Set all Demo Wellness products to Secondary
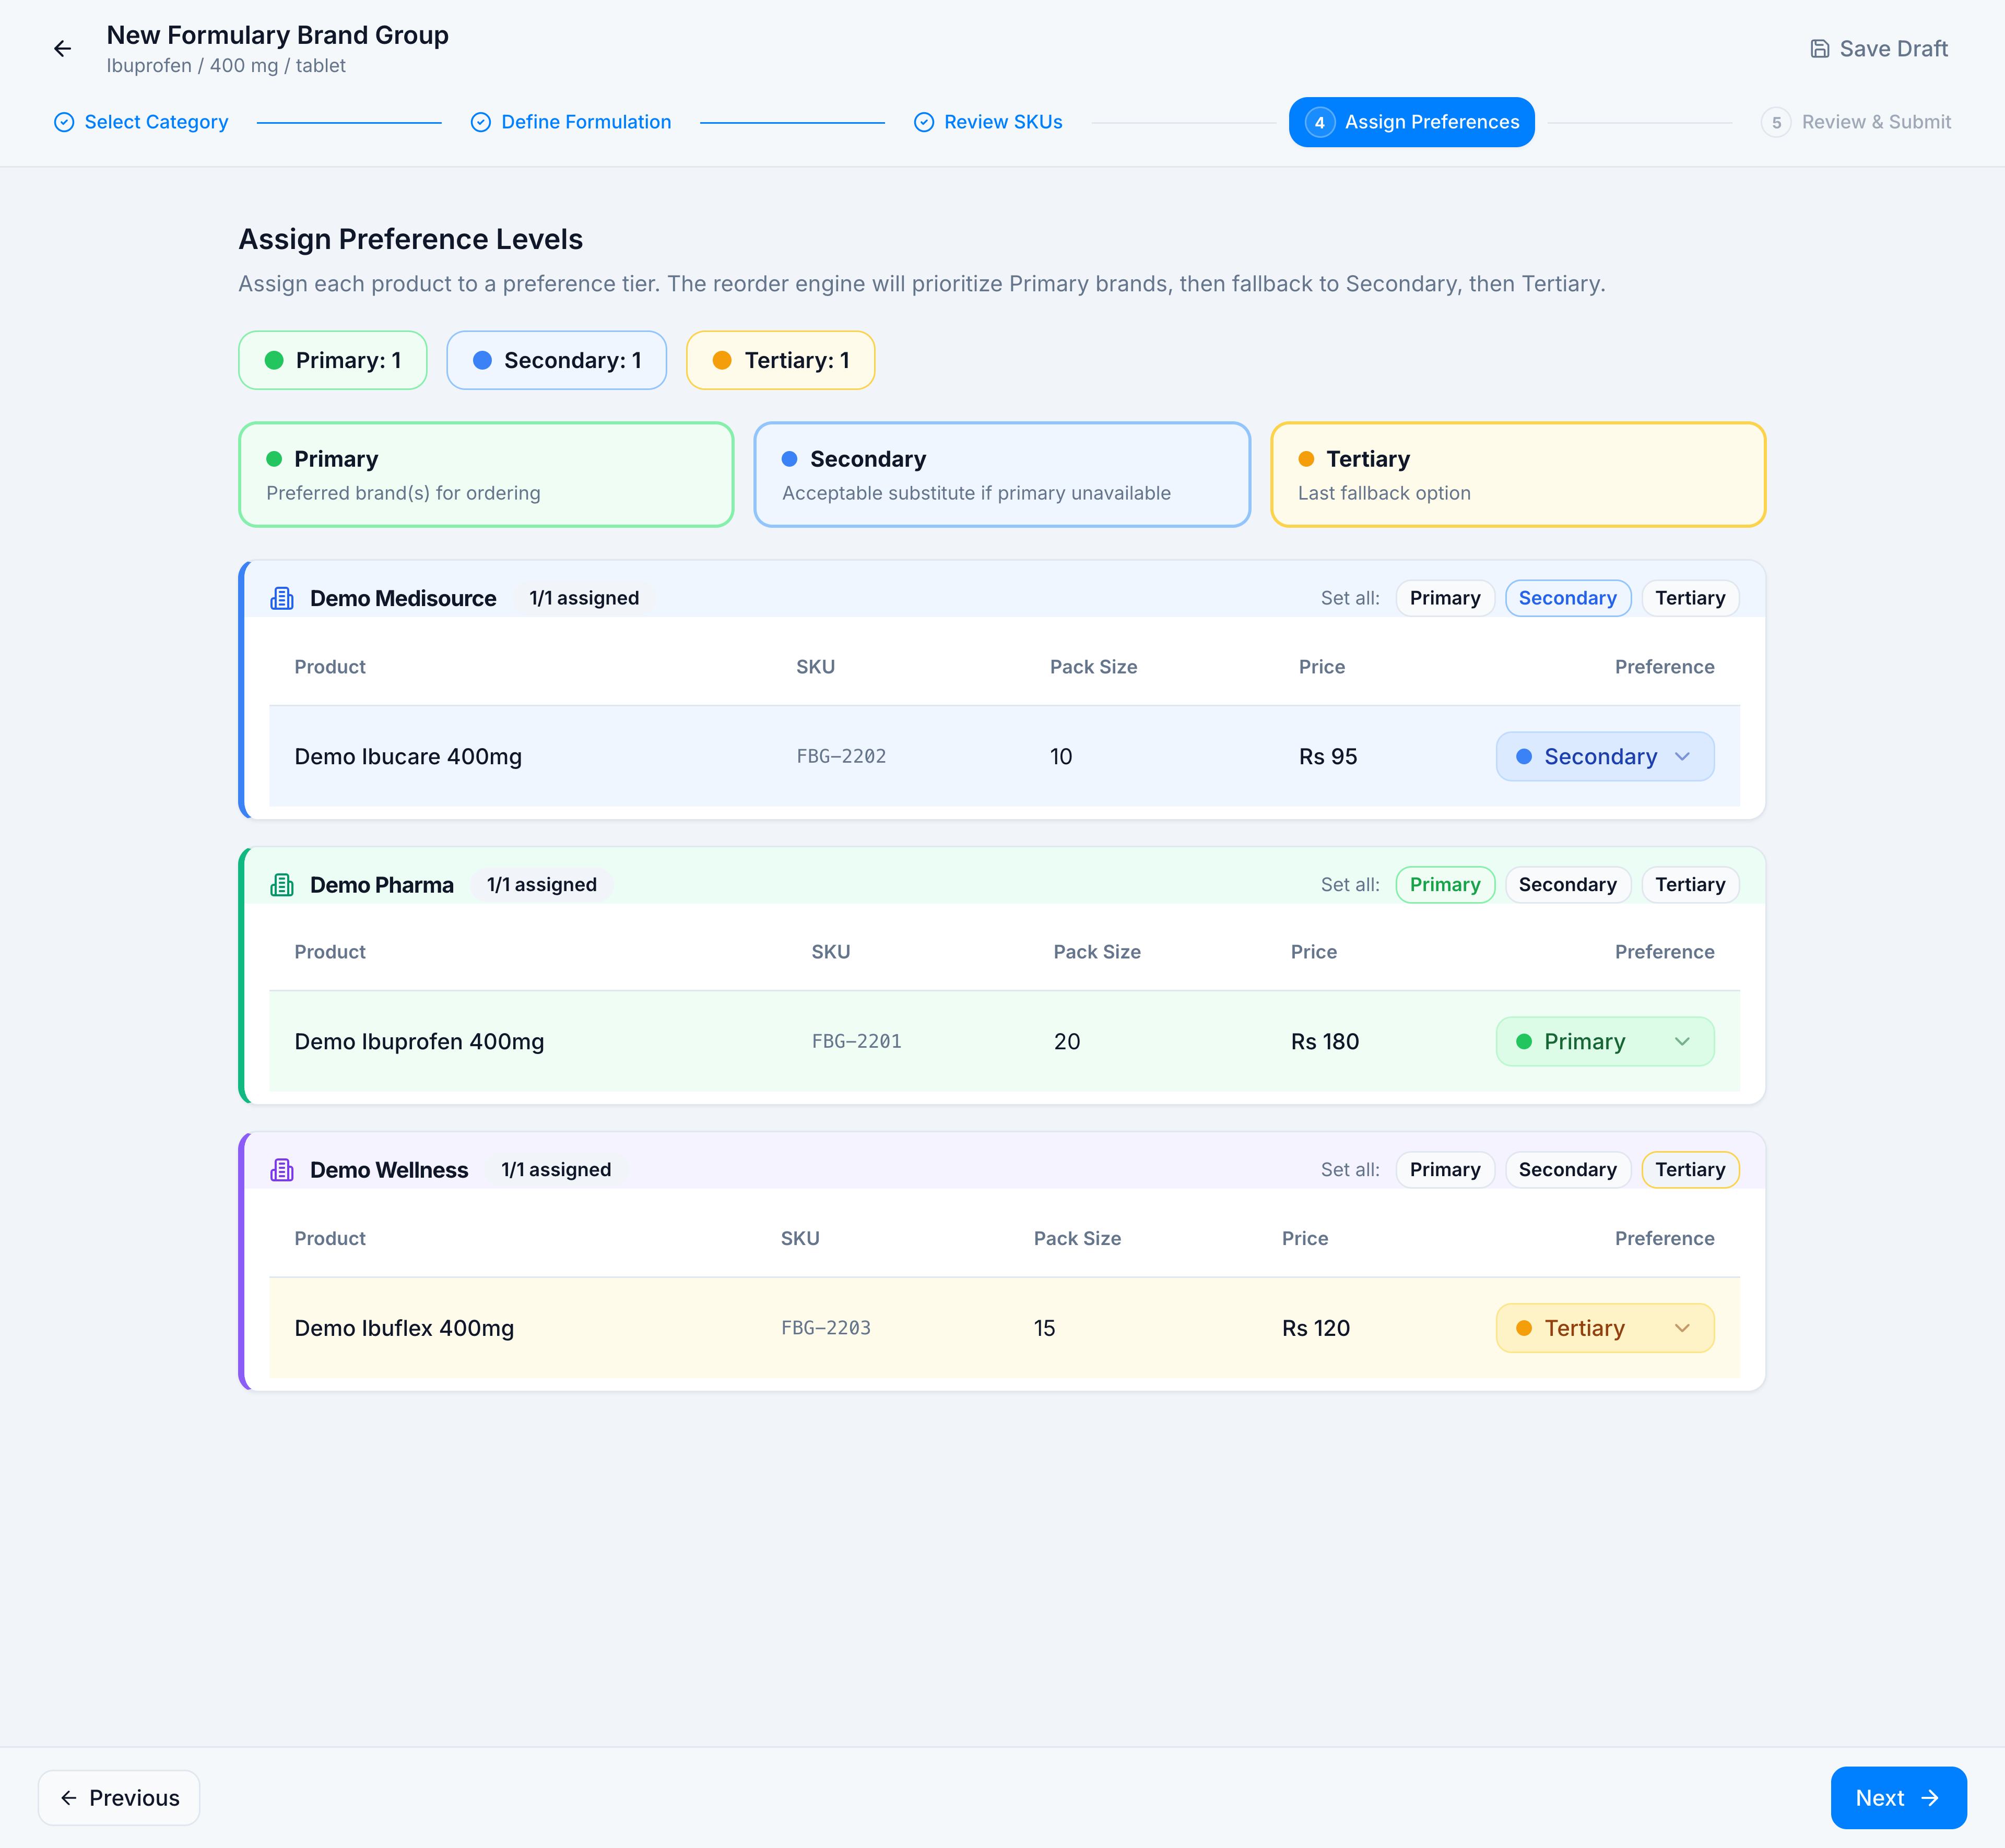 1568,1170
